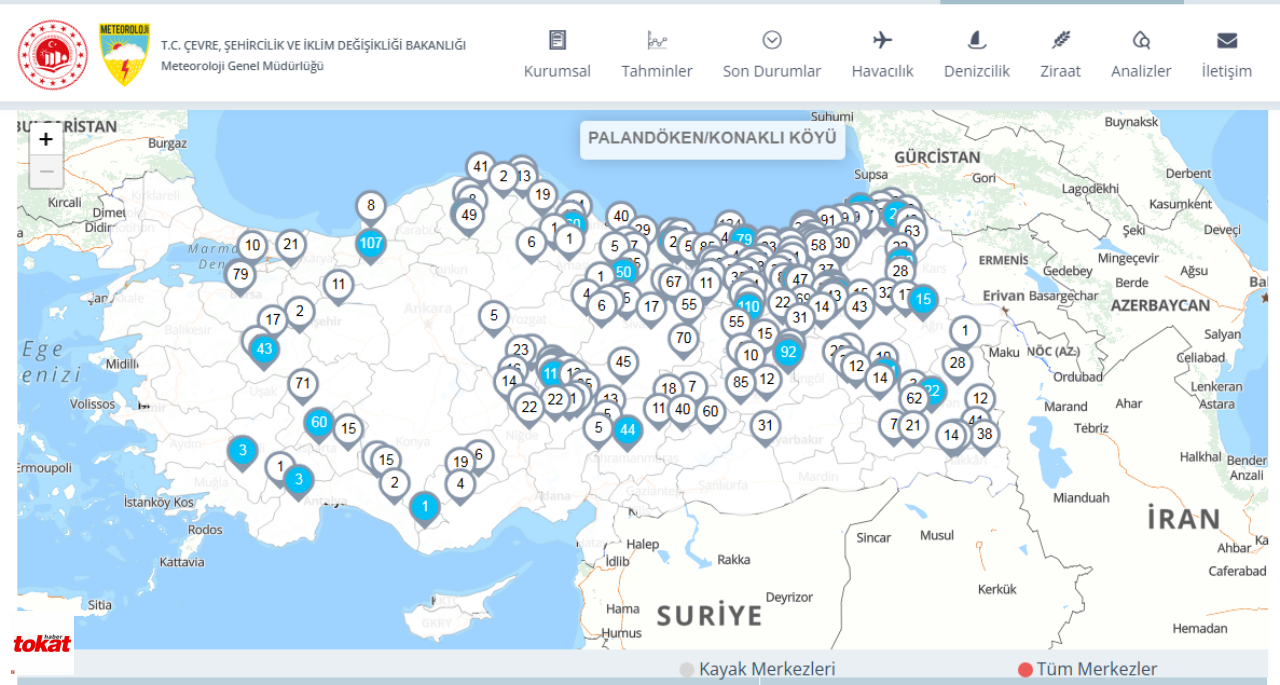This screenshot has width=1280, height=685.
Task: Click the map marker showing 58
Action: click(818, 244)
